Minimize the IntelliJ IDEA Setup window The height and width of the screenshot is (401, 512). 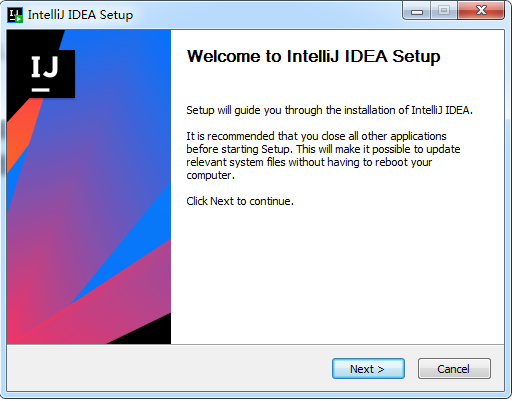(417, 11)
